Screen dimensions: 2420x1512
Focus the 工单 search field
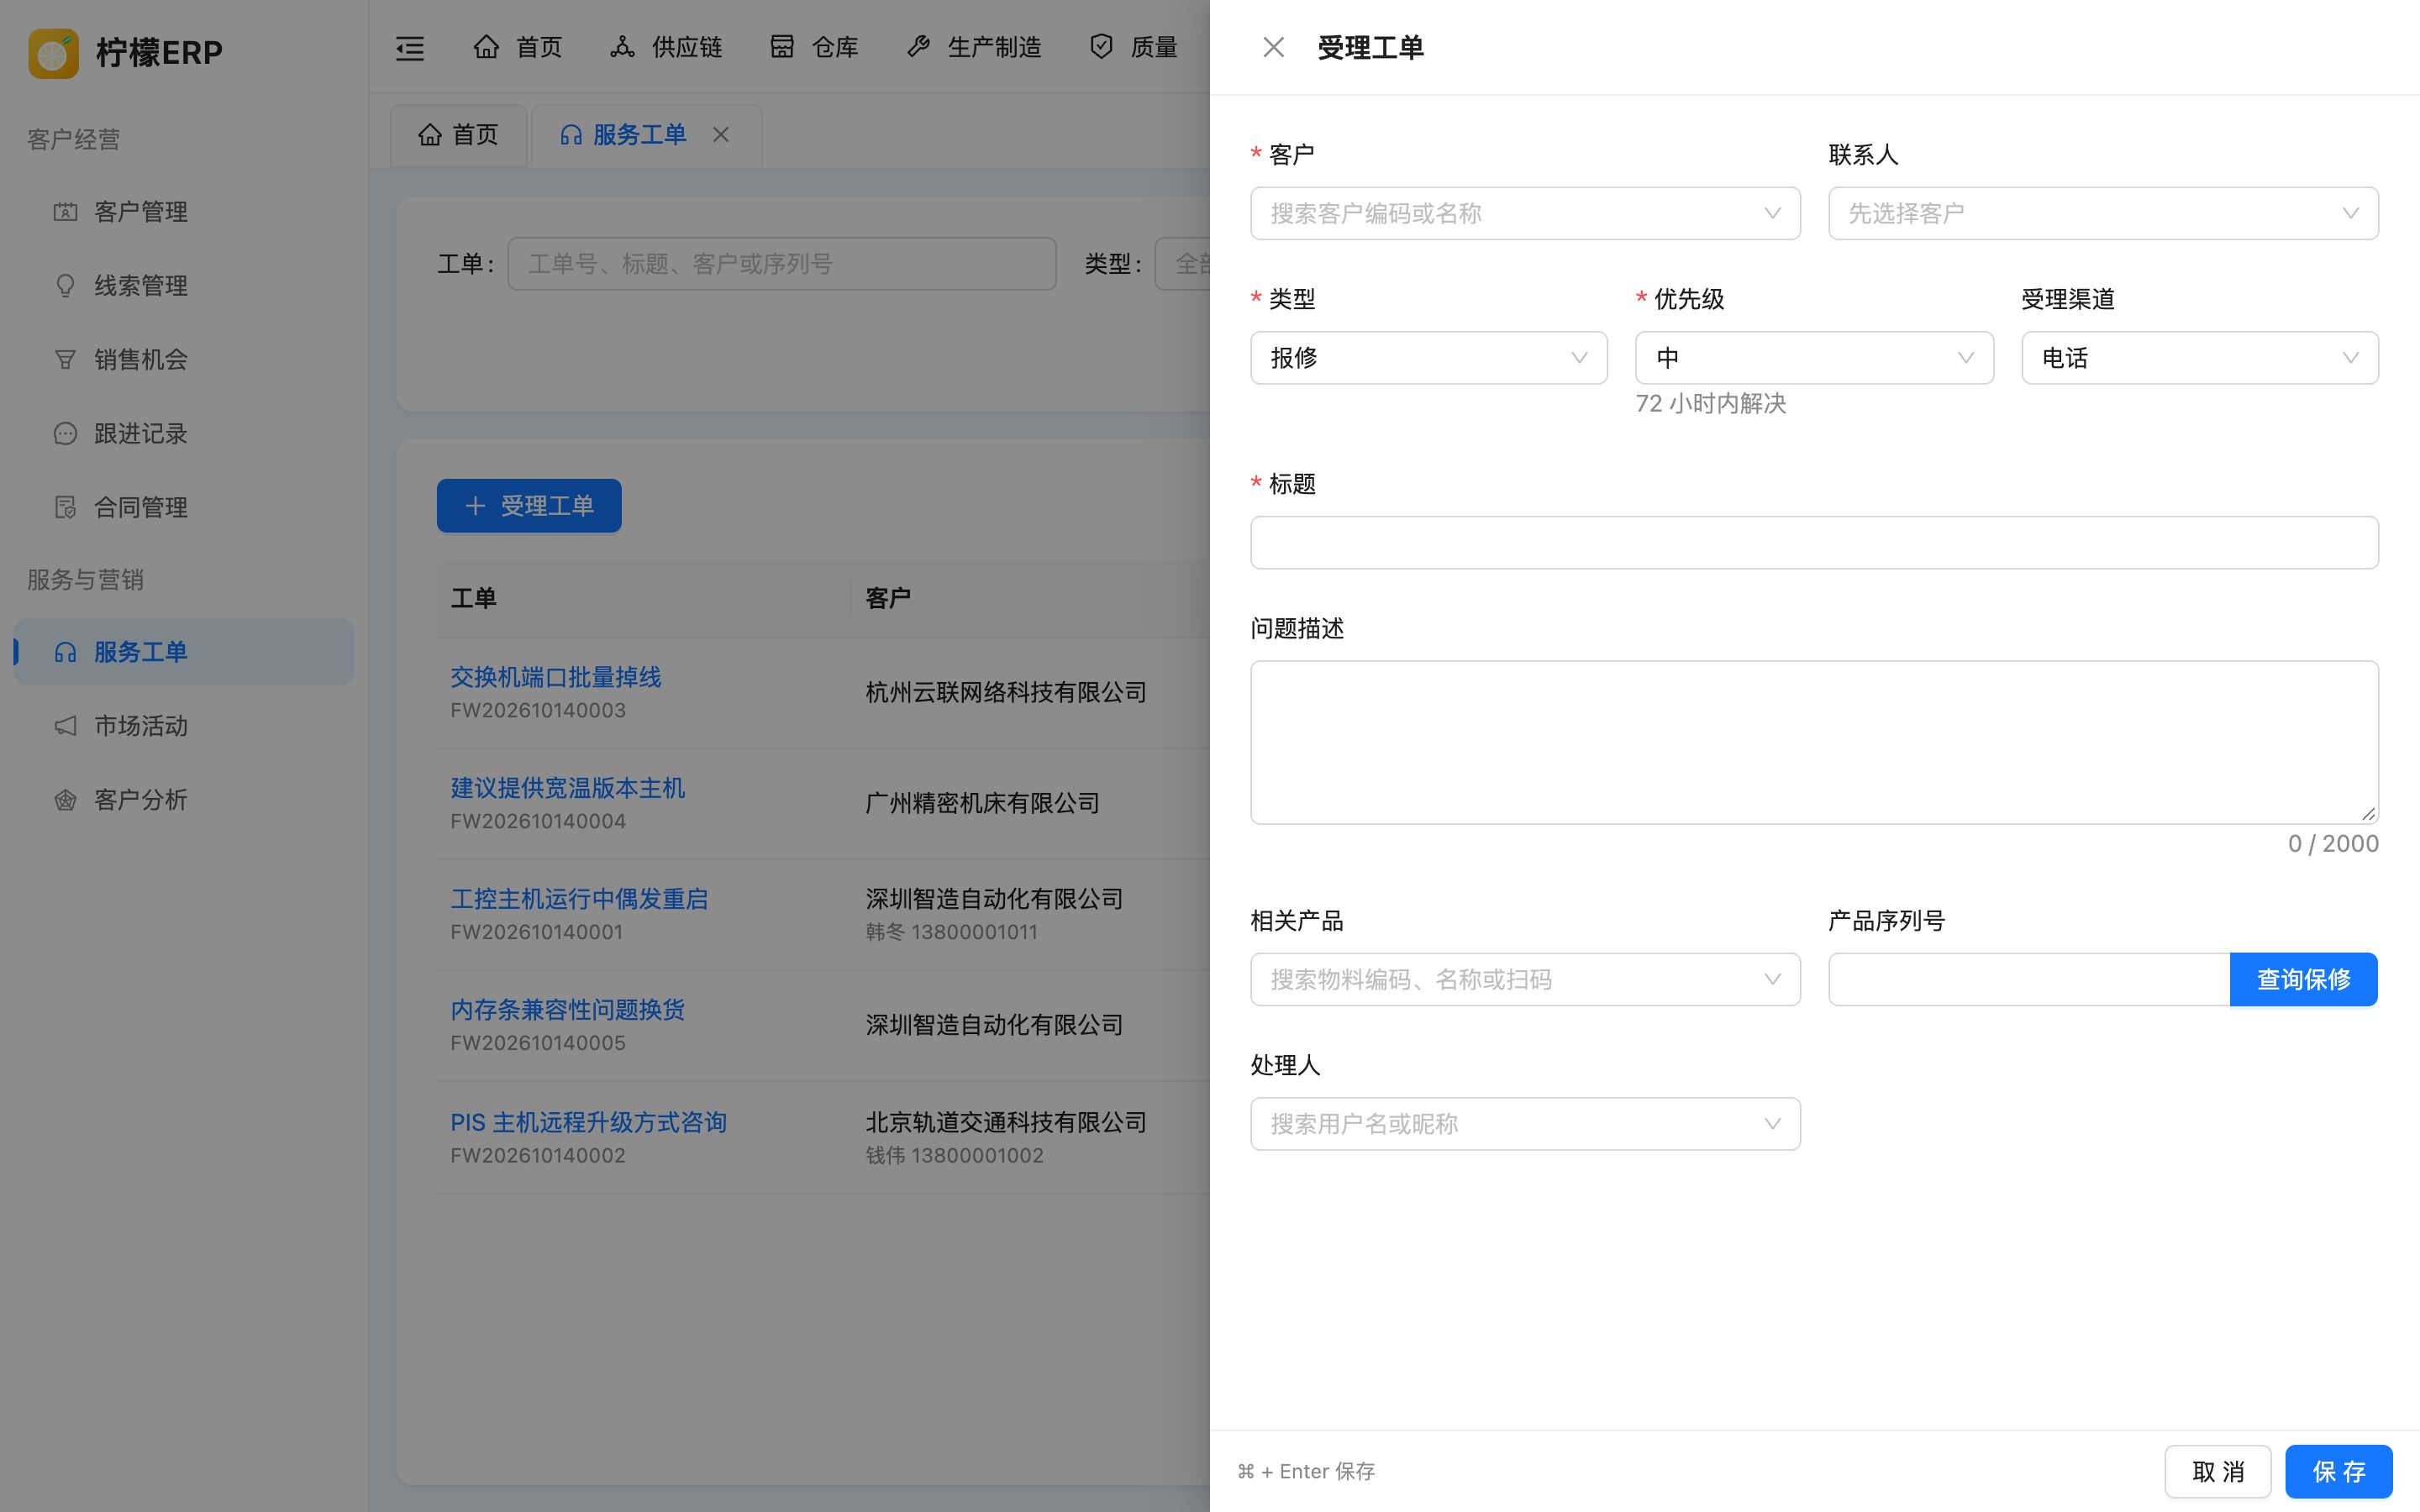(x=782, y=264)
